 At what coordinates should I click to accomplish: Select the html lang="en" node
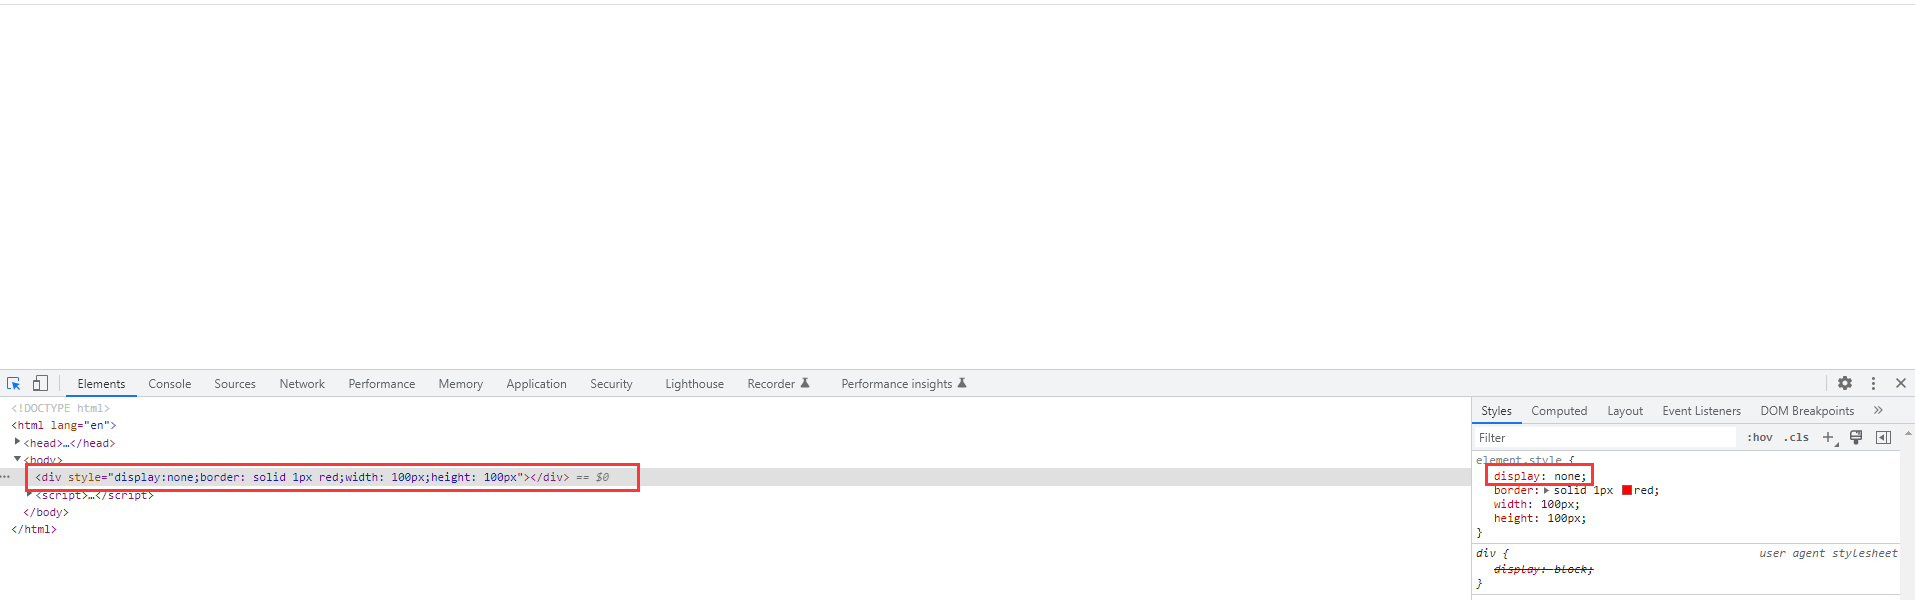(64, 425)
